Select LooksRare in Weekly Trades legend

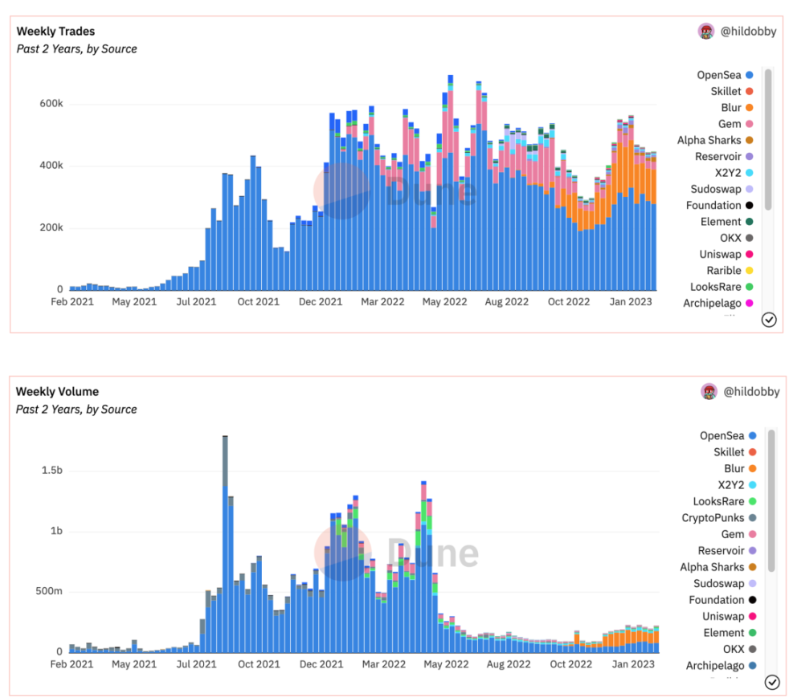[721, 287]
